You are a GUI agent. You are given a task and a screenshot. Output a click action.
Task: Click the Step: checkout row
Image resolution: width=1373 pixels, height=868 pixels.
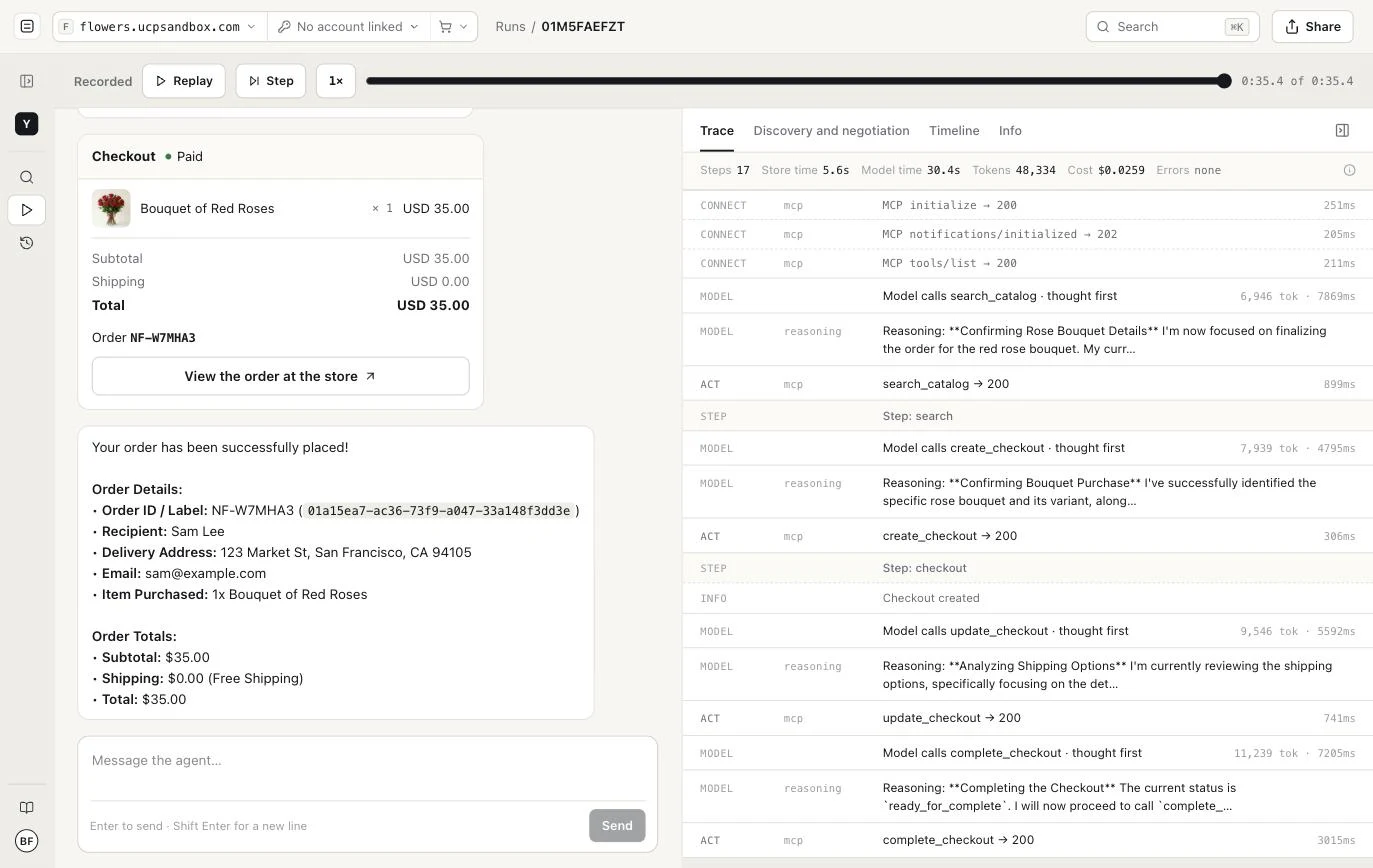coord(1028,568)
